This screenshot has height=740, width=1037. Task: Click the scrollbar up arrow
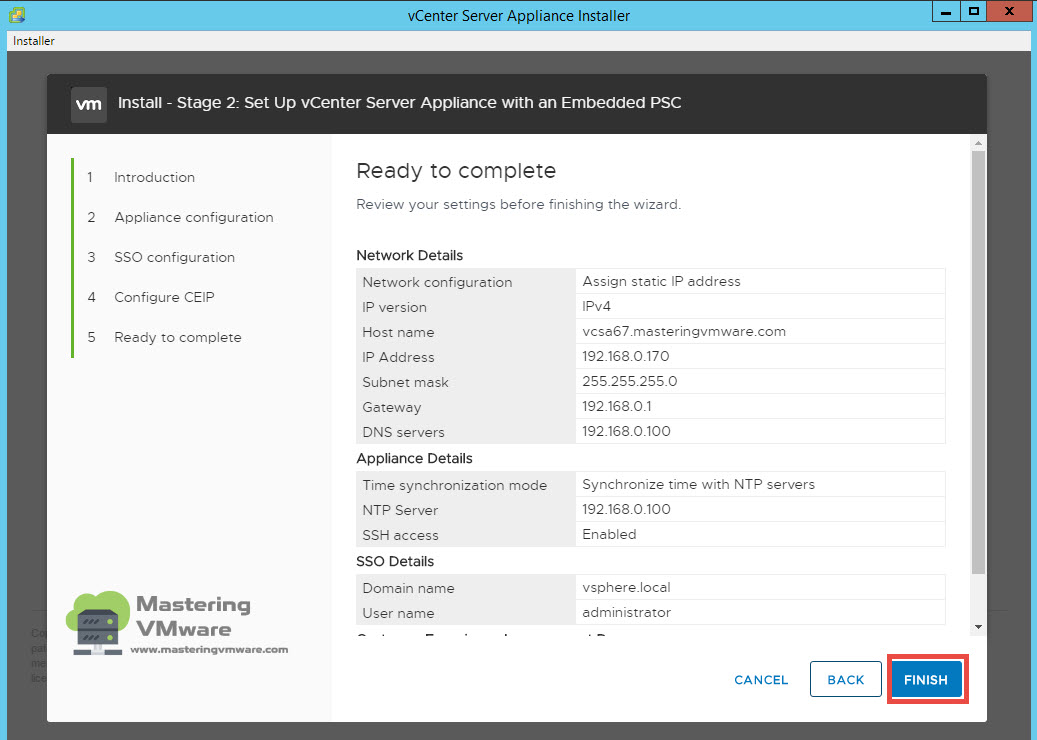(978, 144)
